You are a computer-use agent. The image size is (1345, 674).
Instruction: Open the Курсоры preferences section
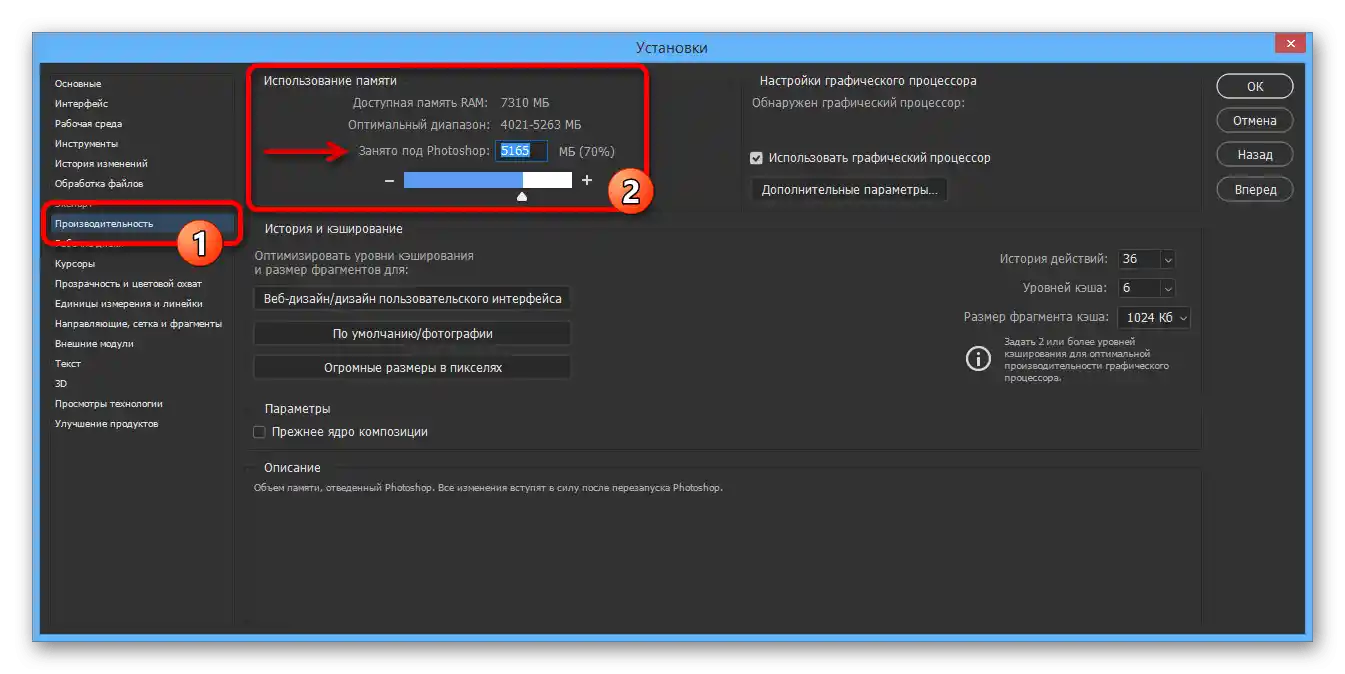point(75,264)
